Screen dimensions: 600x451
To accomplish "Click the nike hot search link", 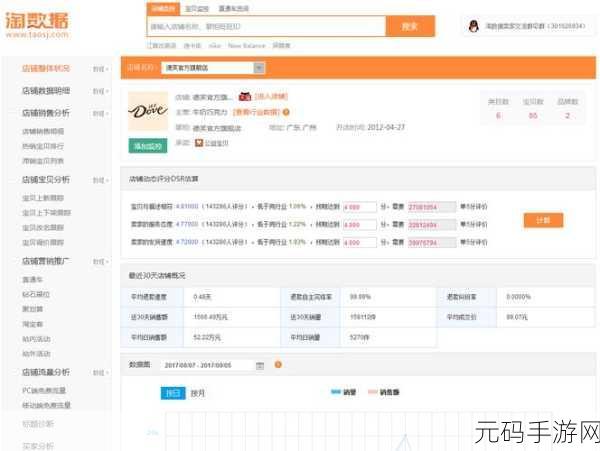I will pyautogui.click(x=215, y=46).
